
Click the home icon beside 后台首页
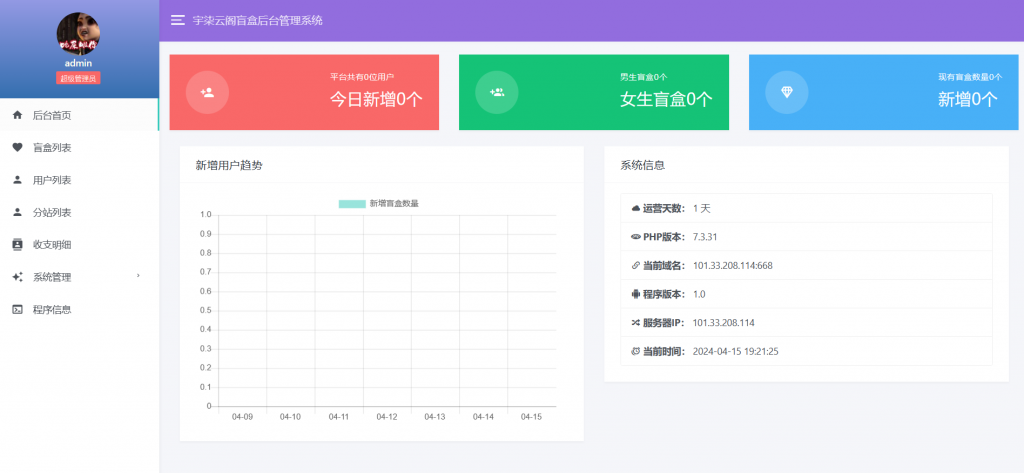point(18,115)
